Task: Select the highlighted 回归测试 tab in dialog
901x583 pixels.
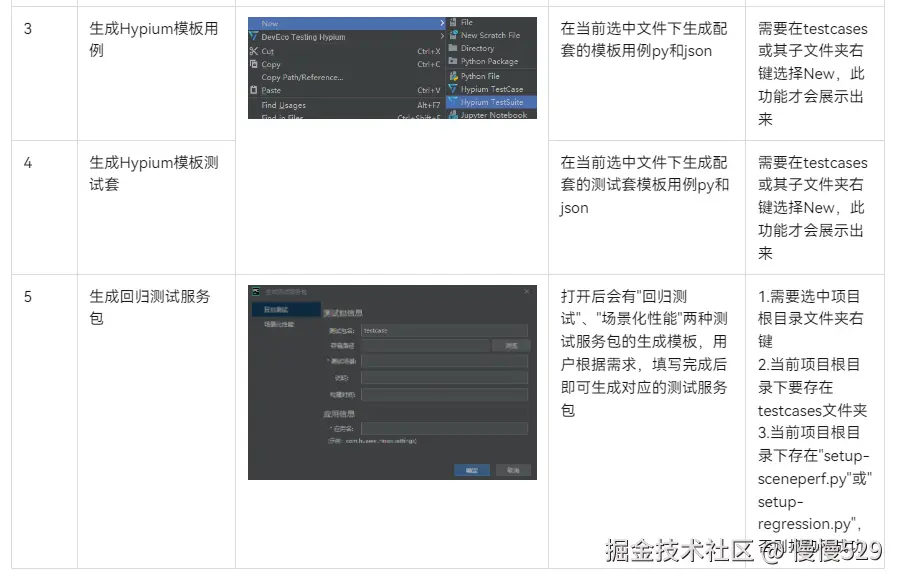Action: coord(286,310)
